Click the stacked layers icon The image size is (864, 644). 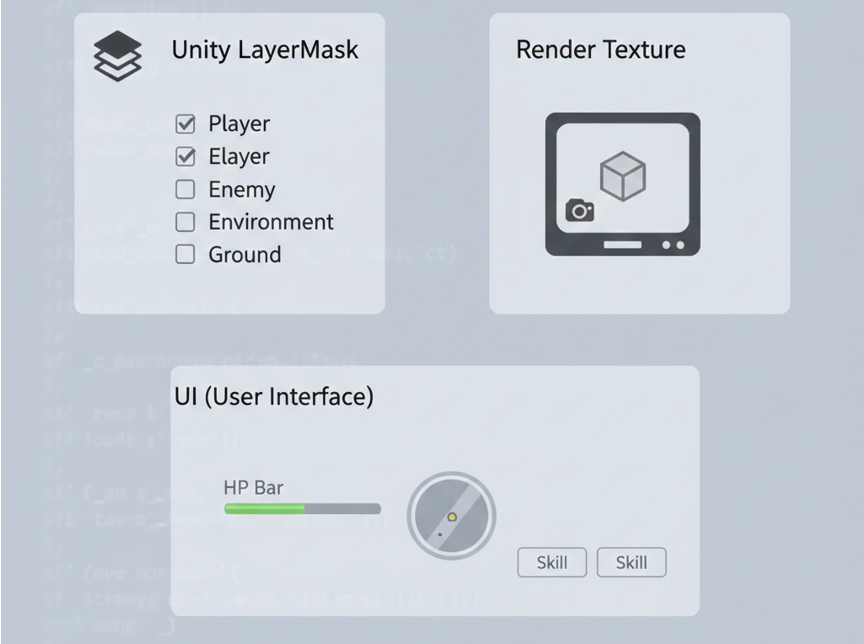pos(117,56)
